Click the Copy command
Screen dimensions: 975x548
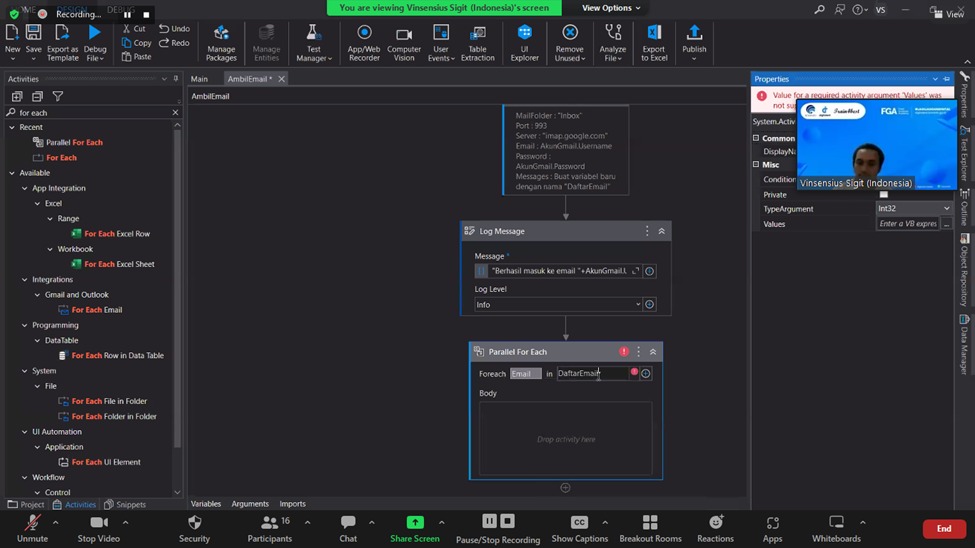[x=136, y=43]
